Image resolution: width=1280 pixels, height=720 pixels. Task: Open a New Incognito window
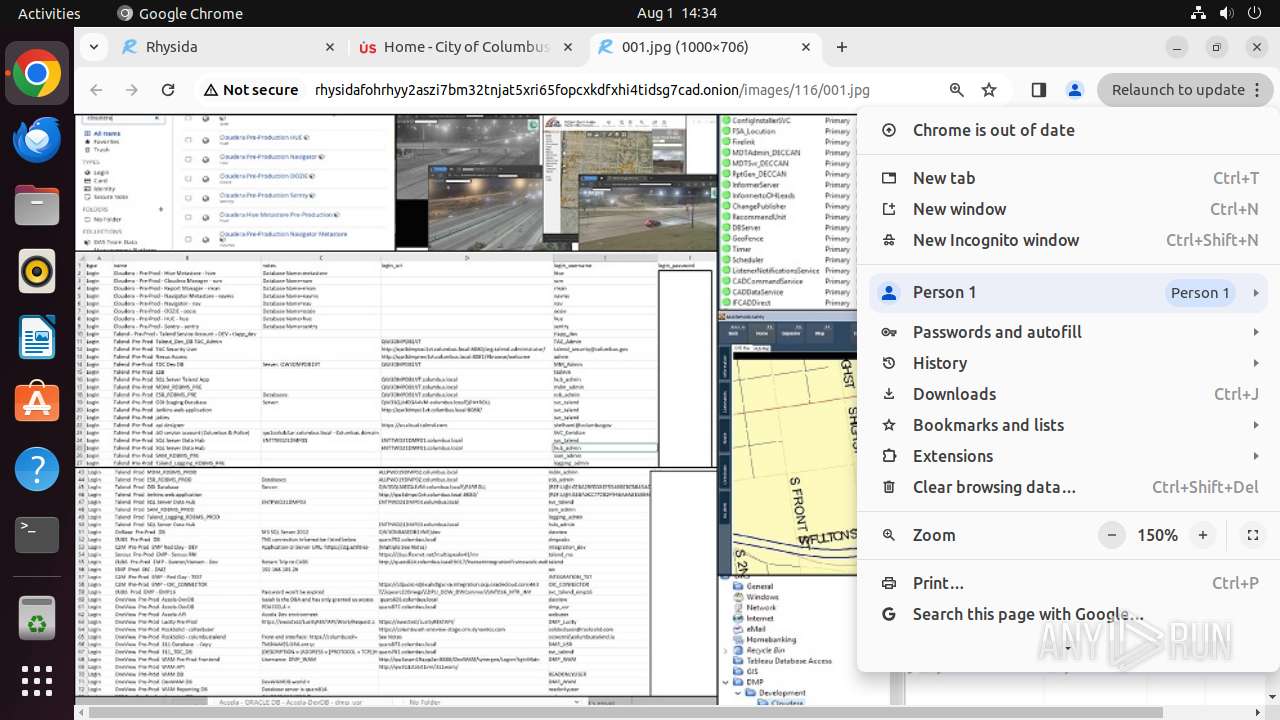[1068, 240]
